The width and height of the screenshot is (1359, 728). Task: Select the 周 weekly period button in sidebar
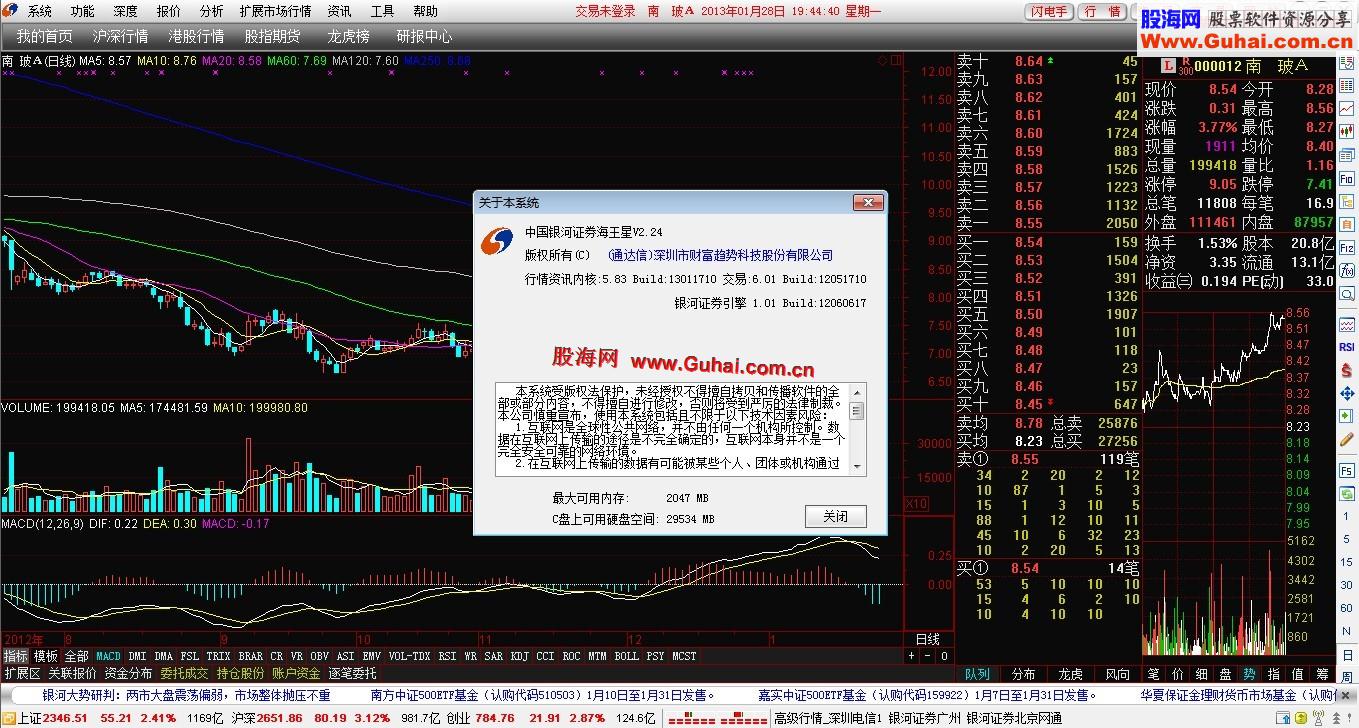pos(1346,678)
